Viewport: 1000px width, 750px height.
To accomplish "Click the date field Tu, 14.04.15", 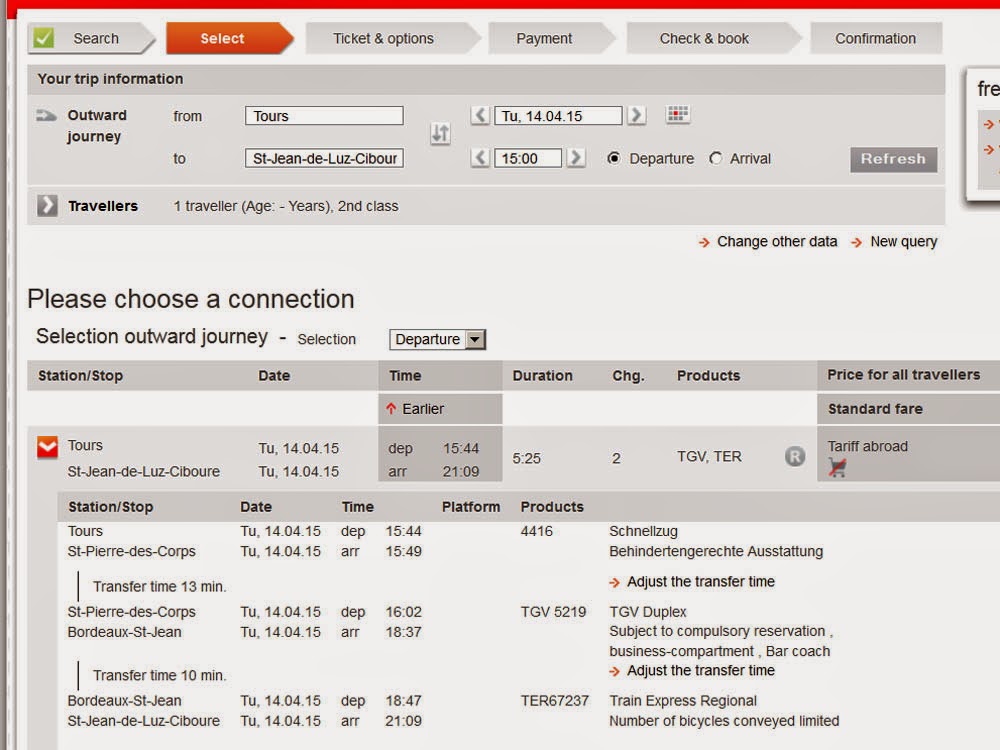I will [558, 115].
